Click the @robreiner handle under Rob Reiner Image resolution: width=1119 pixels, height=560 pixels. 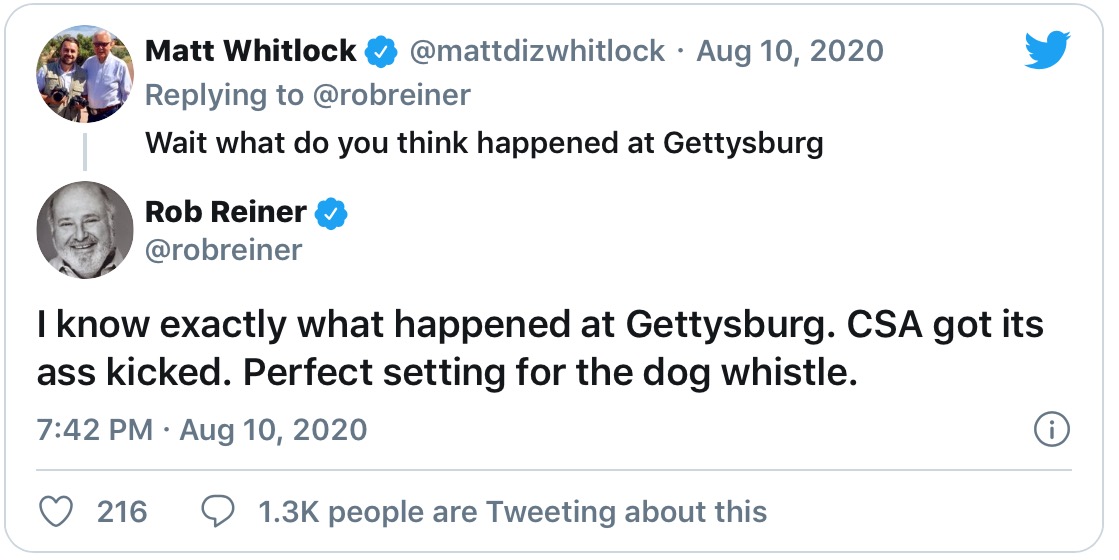click(224, 250)
